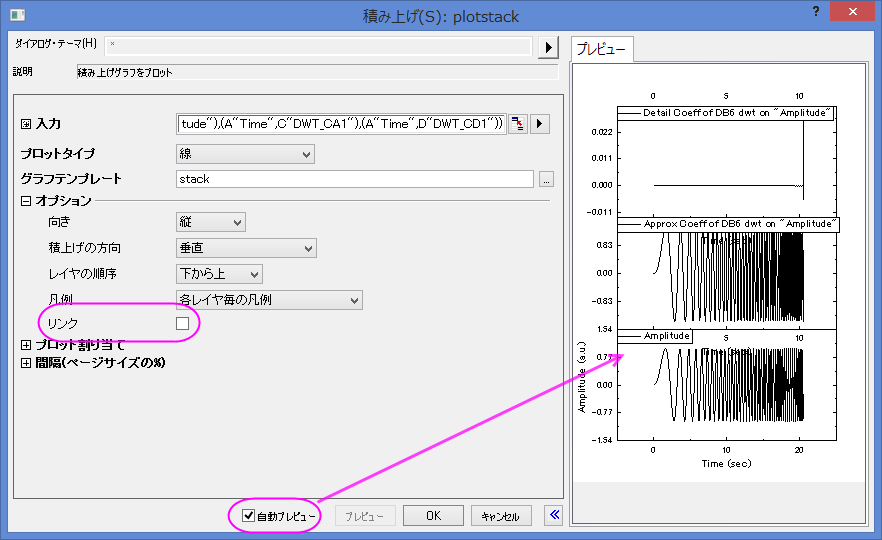Click the Detail Coeff legend in preview
Image resolution: width=882 pixels, height=540 pixels.
725,112
